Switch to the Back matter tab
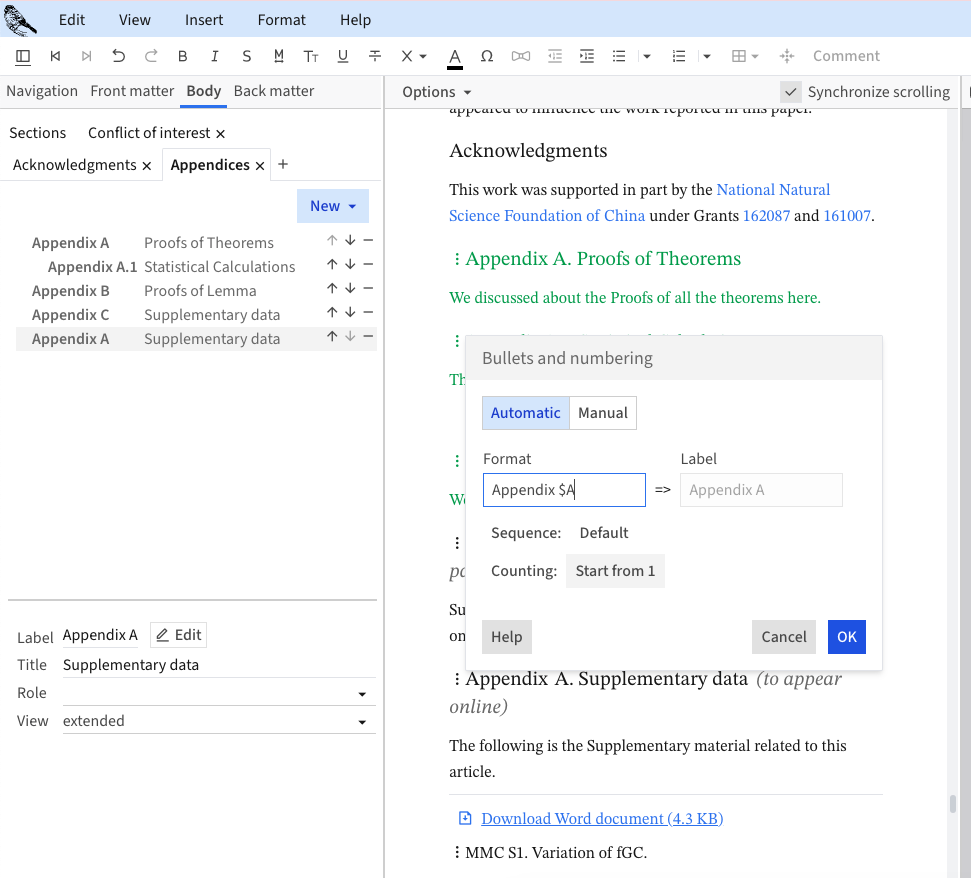 coord(273,91)
